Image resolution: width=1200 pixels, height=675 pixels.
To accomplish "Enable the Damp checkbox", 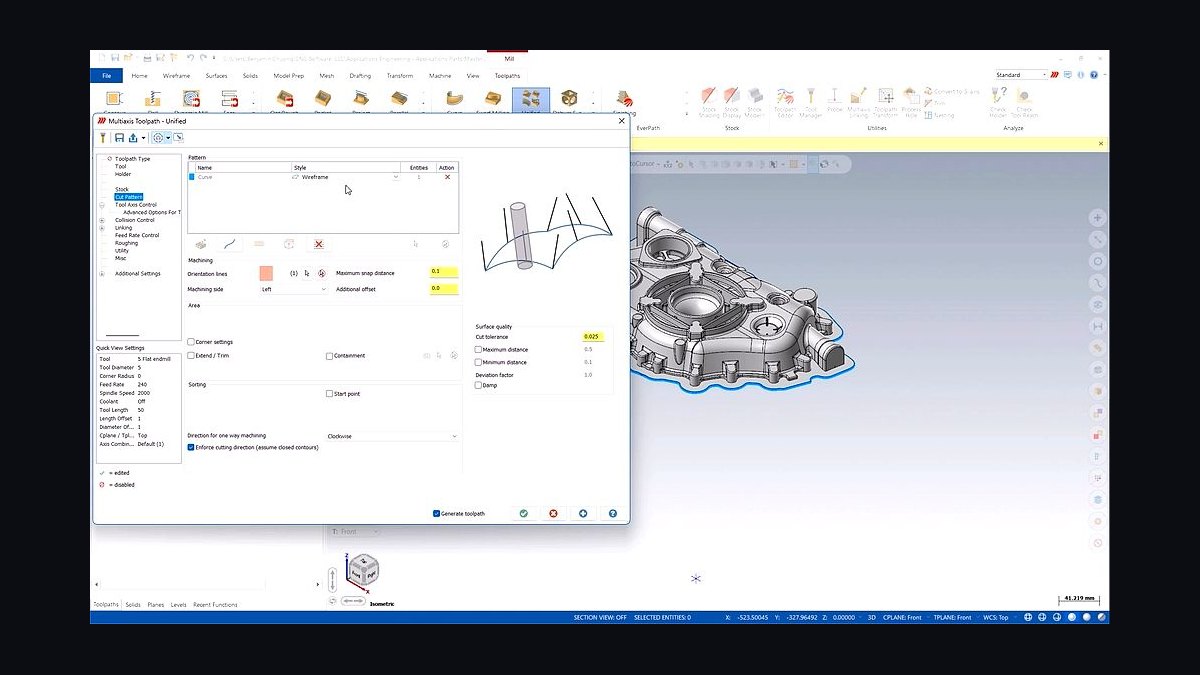I will click(x=478, y=385).
